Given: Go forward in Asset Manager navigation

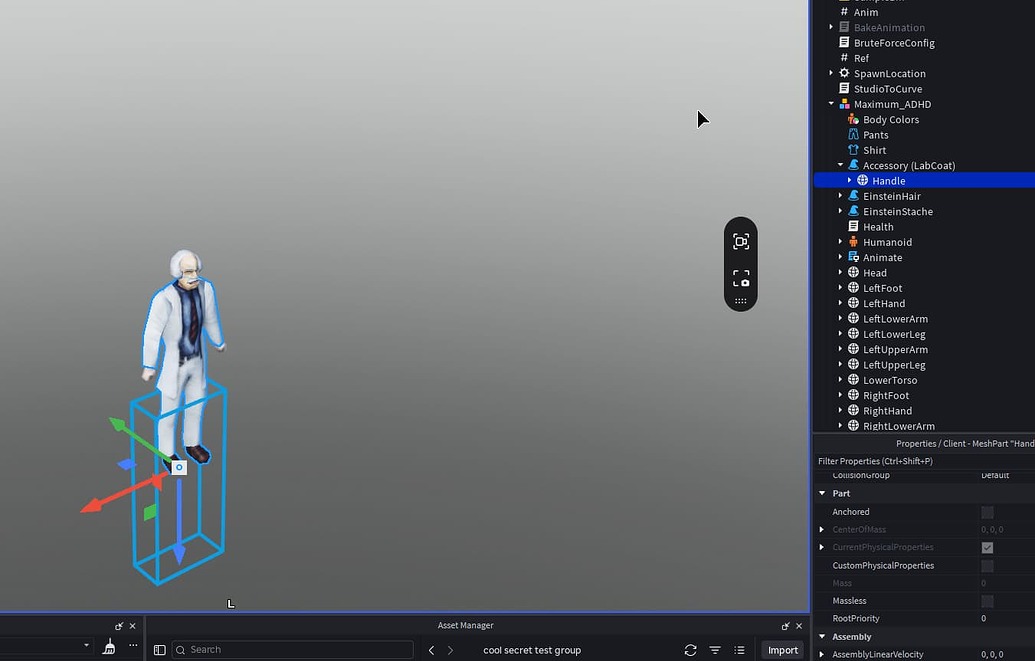Looking at the screenshot, I should [450, 650].
